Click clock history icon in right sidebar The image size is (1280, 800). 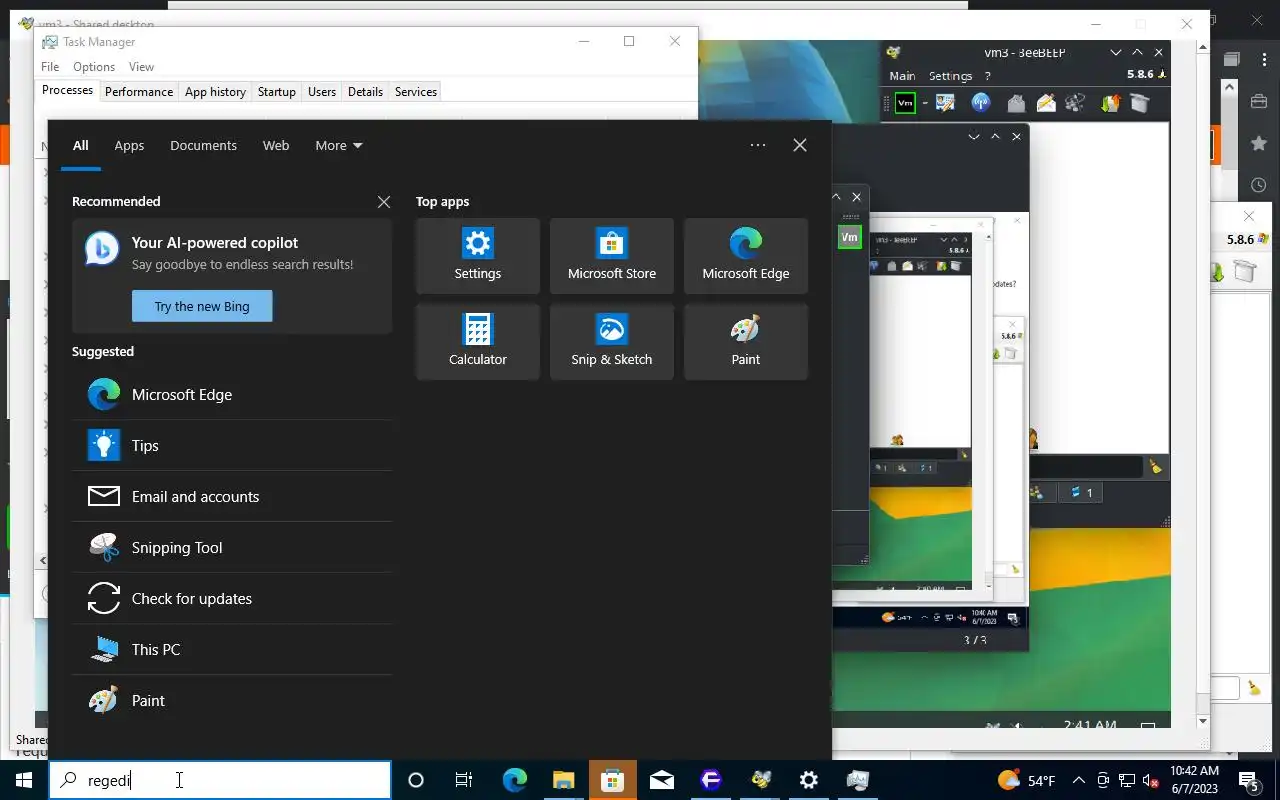pyautogui.click(x=1259, y=186)
